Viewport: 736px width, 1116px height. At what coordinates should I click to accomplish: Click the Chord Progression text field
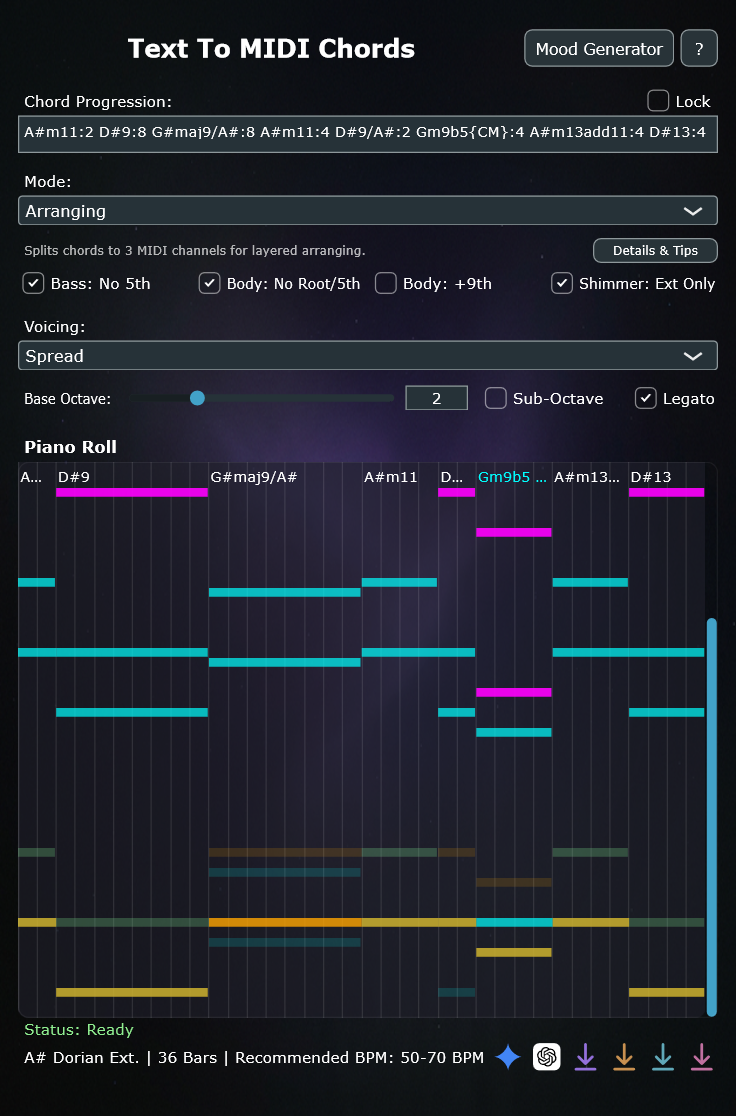point(367,134)
